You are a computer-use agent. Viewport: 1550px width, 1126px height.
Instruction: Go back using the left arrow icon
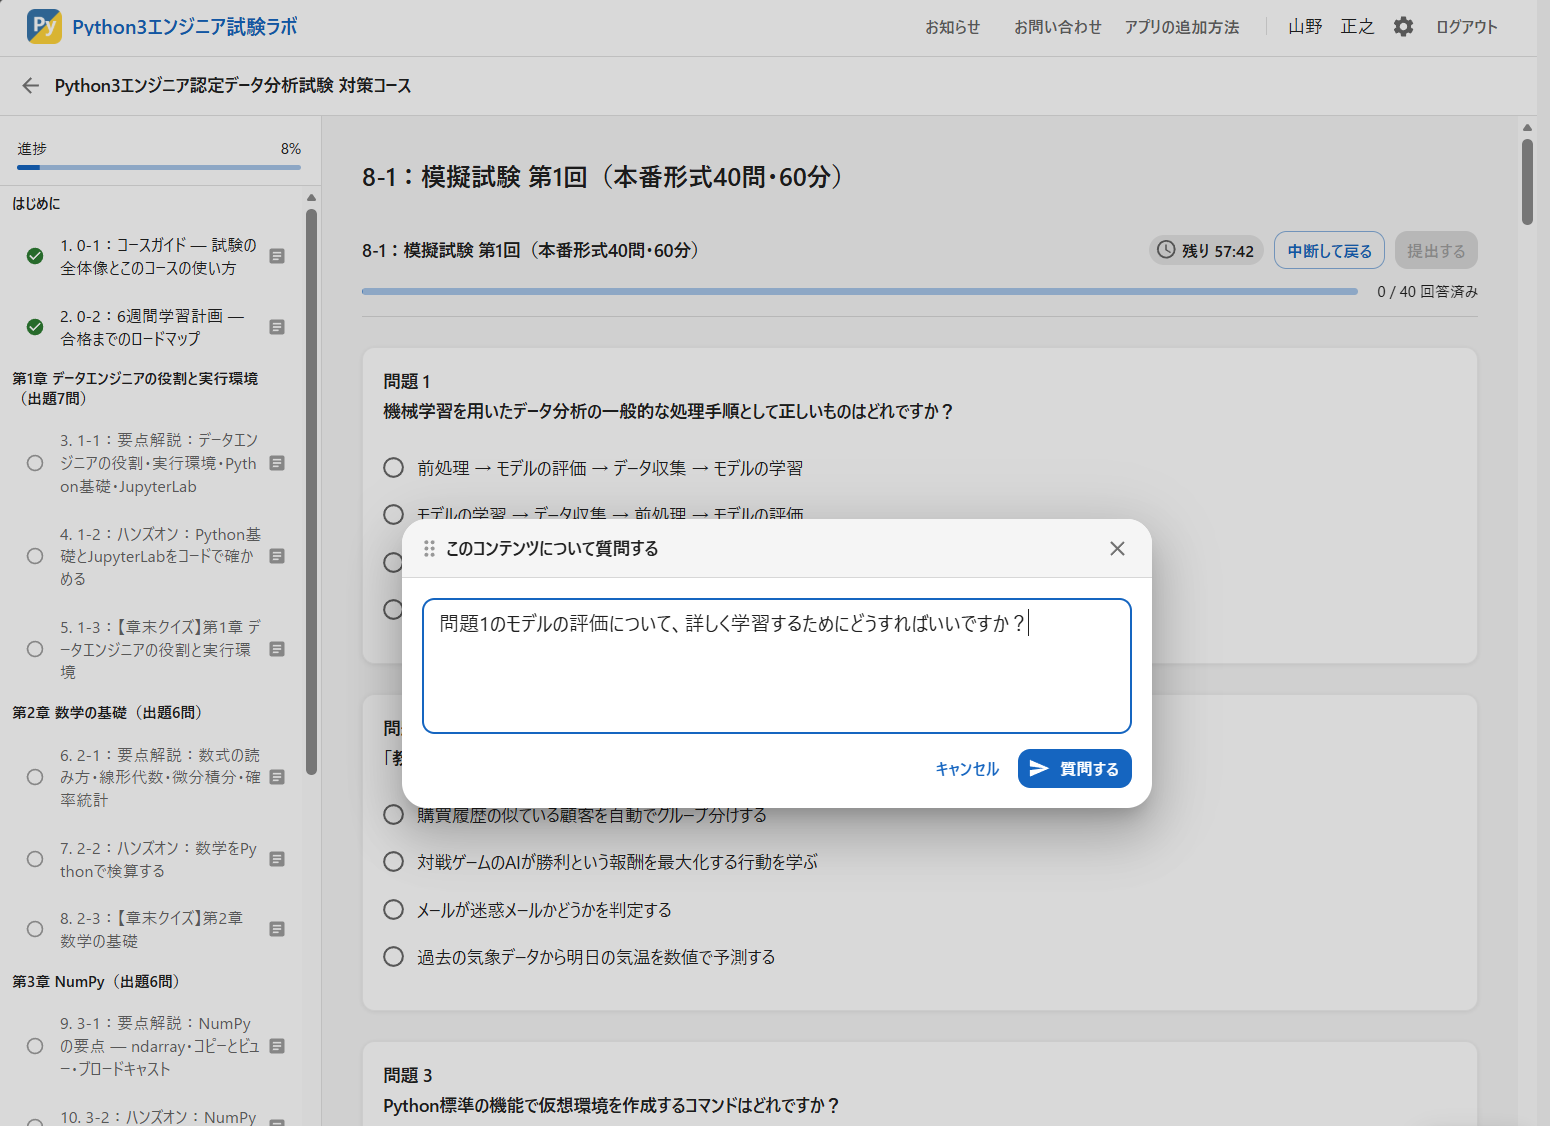(30, 86)
